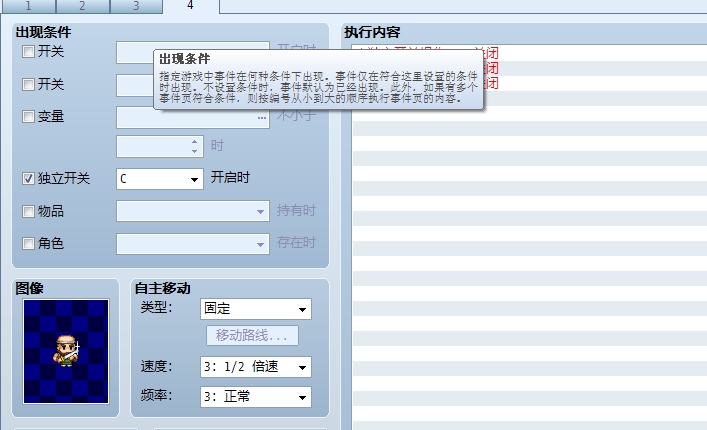707x430 pixels.
Task: Open the 速度 dropdown showing 1/2 倍速
Action: pyautogui.click(x=256, y=367)
